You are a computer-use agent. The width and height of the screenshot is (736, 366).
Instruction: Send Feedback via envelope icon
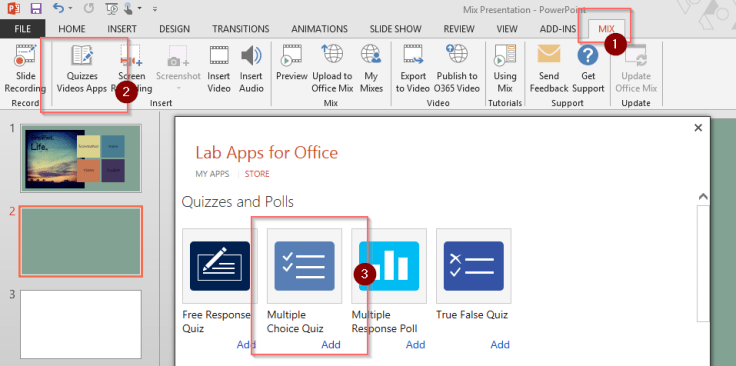[549, 69]
